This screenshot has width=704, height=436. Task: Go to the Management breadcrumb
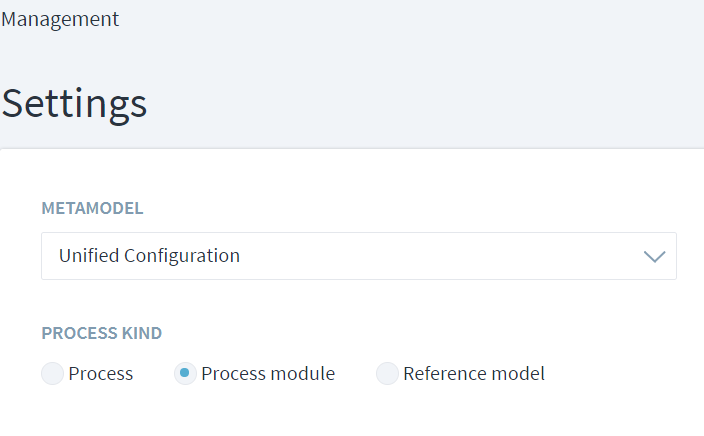click(x=60, y=19)
